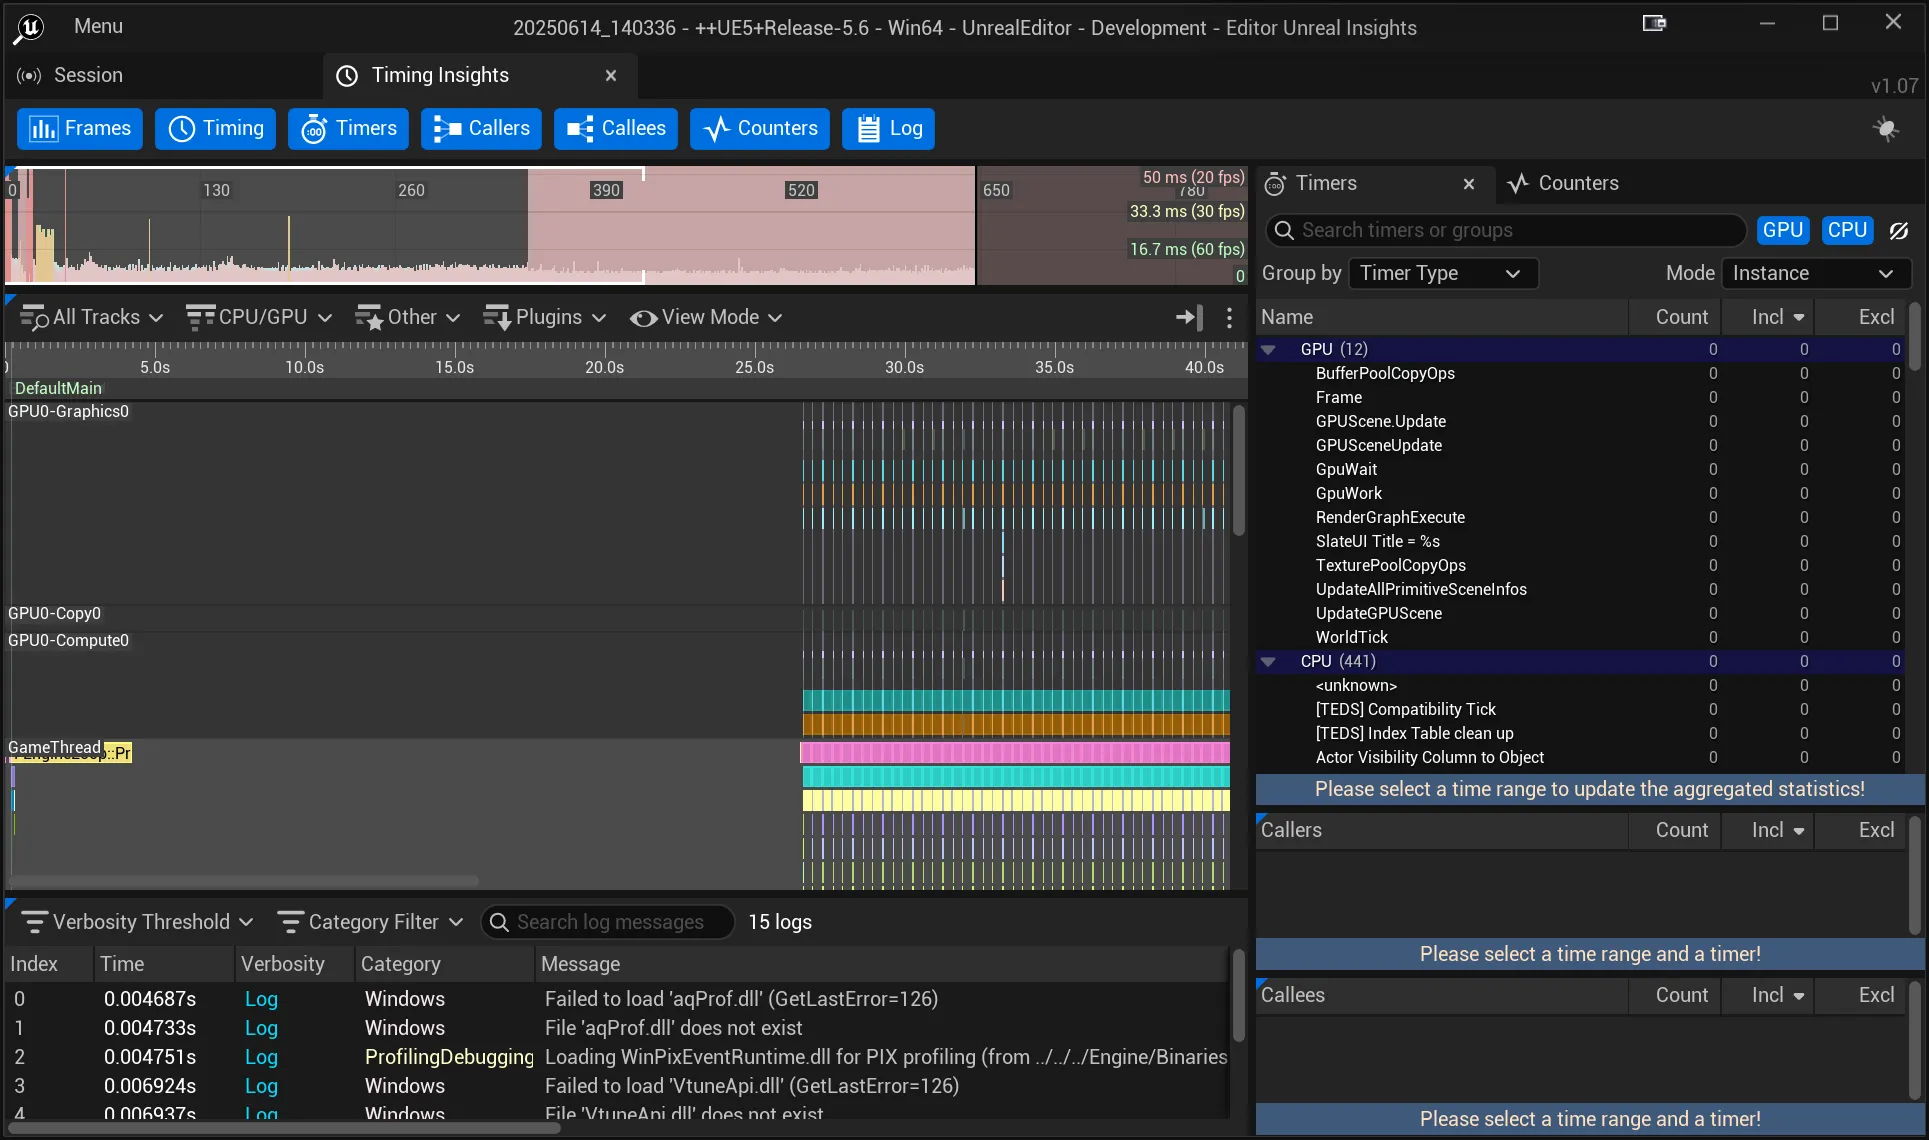Click the debug bug icon
This screenshot has width=1929, height=1140.
click(1886, 129)
